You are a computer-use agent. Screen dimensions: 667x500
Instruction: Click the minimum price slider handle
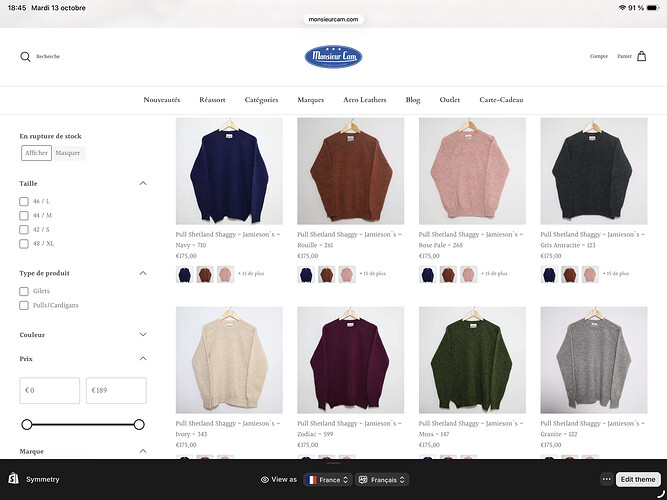point(27,424)
